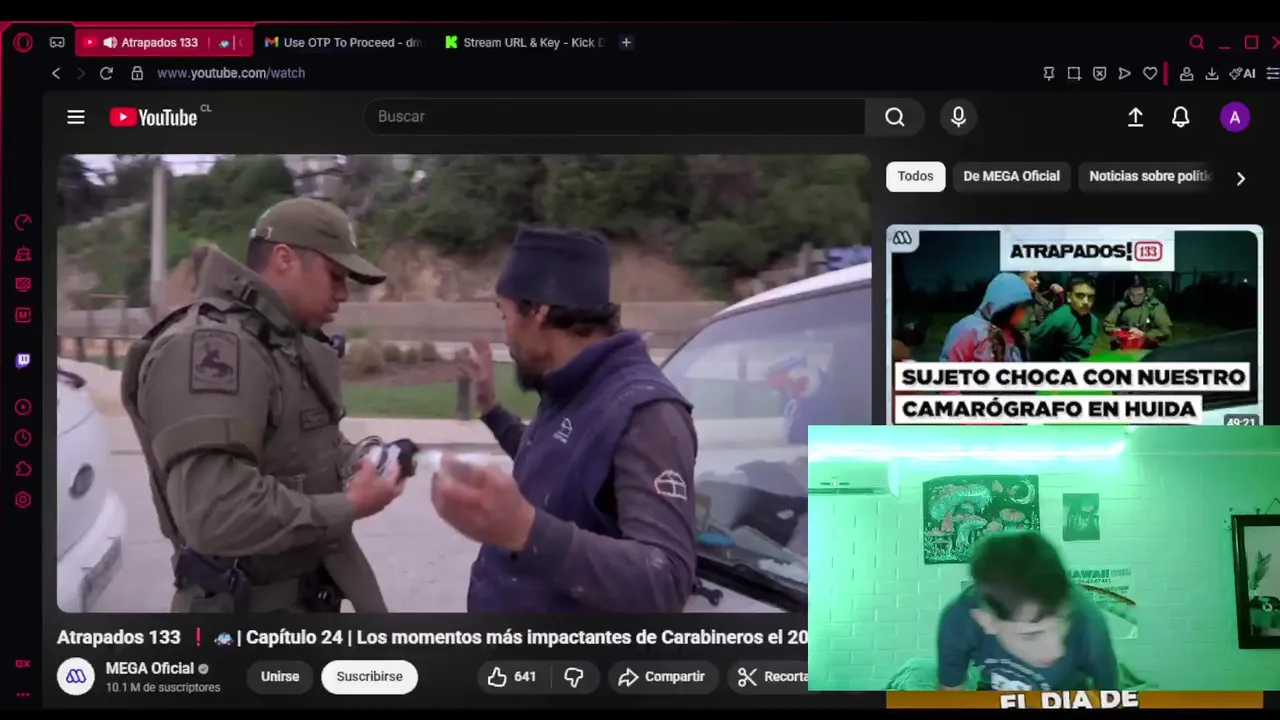1280x720 pixels.
Task: Click the pin icon in the browser toolbar
Action: pos(1048,73)
